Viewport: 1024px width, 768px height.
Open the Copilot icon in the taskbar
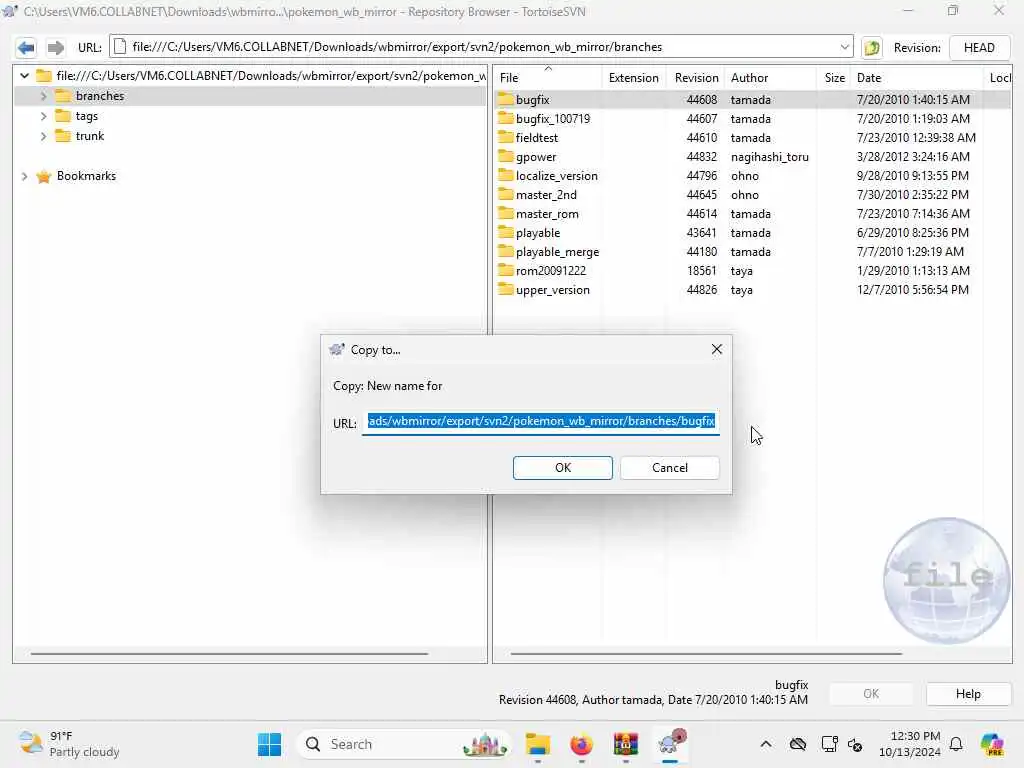click(992, 744)
